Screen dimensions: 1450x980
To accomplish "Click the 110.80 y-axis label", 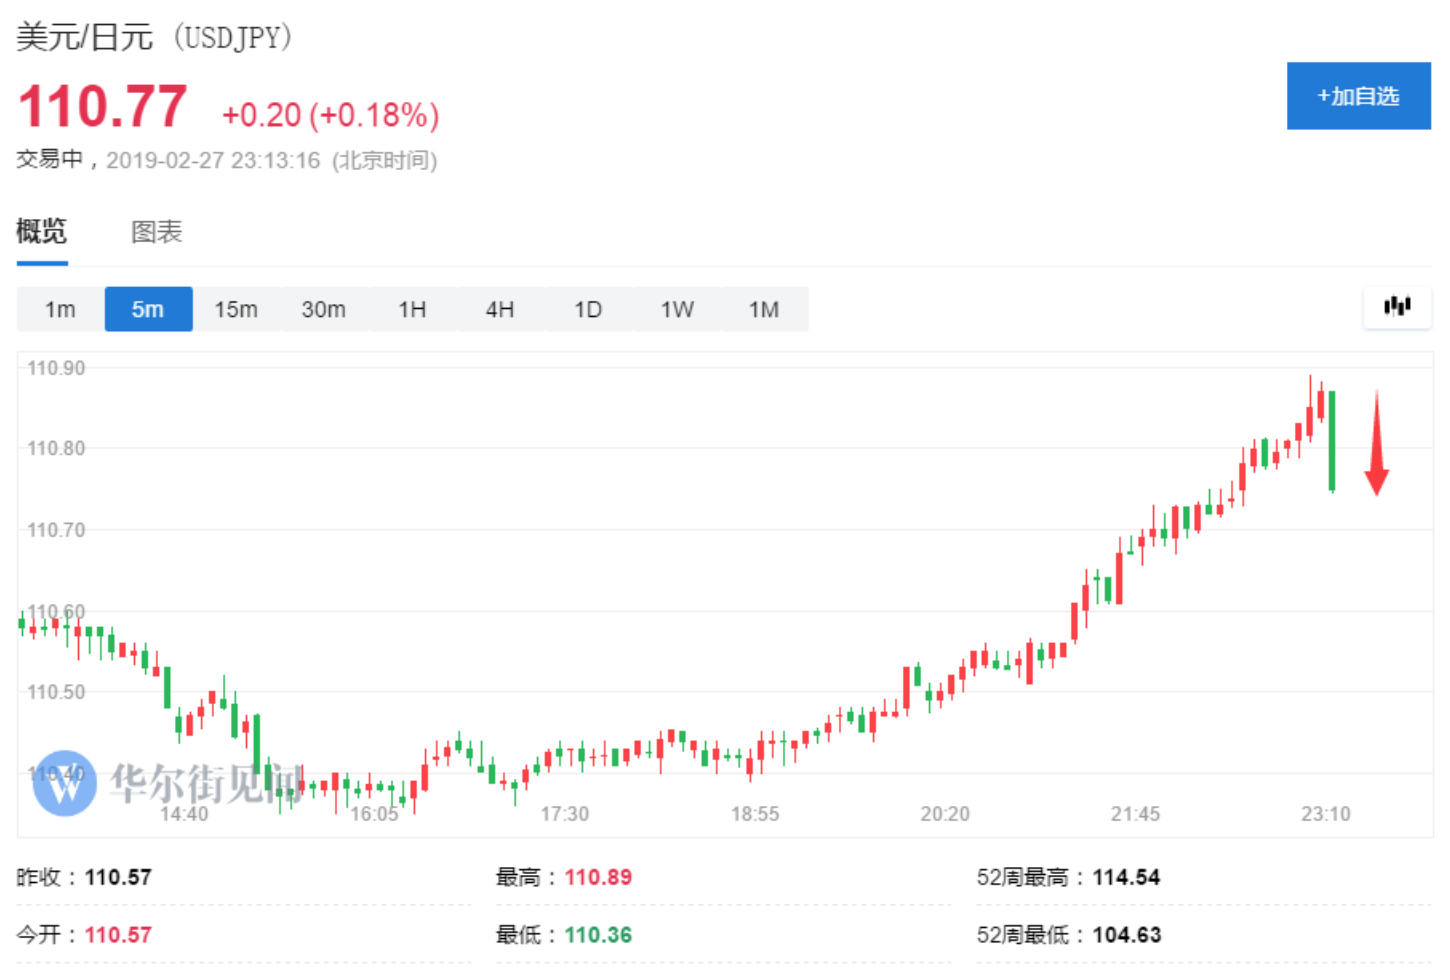I will point(56,448).
